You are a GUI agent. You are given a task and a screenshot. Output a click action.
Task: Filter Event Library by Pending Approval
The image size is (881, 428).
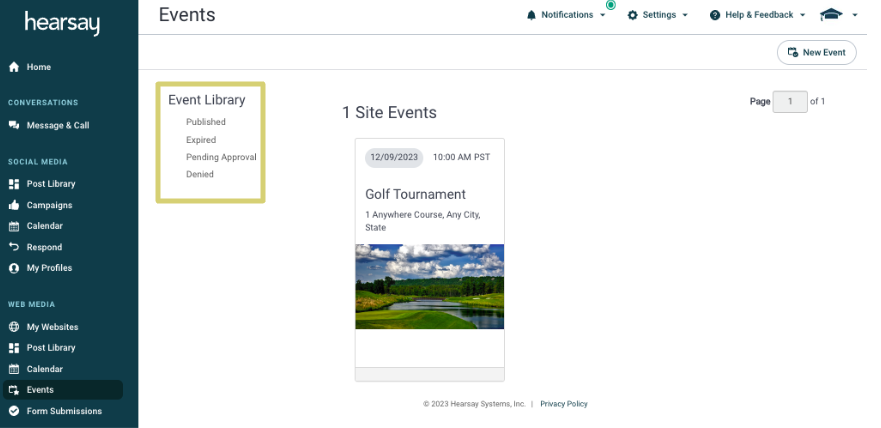click(x=221, y=157)
